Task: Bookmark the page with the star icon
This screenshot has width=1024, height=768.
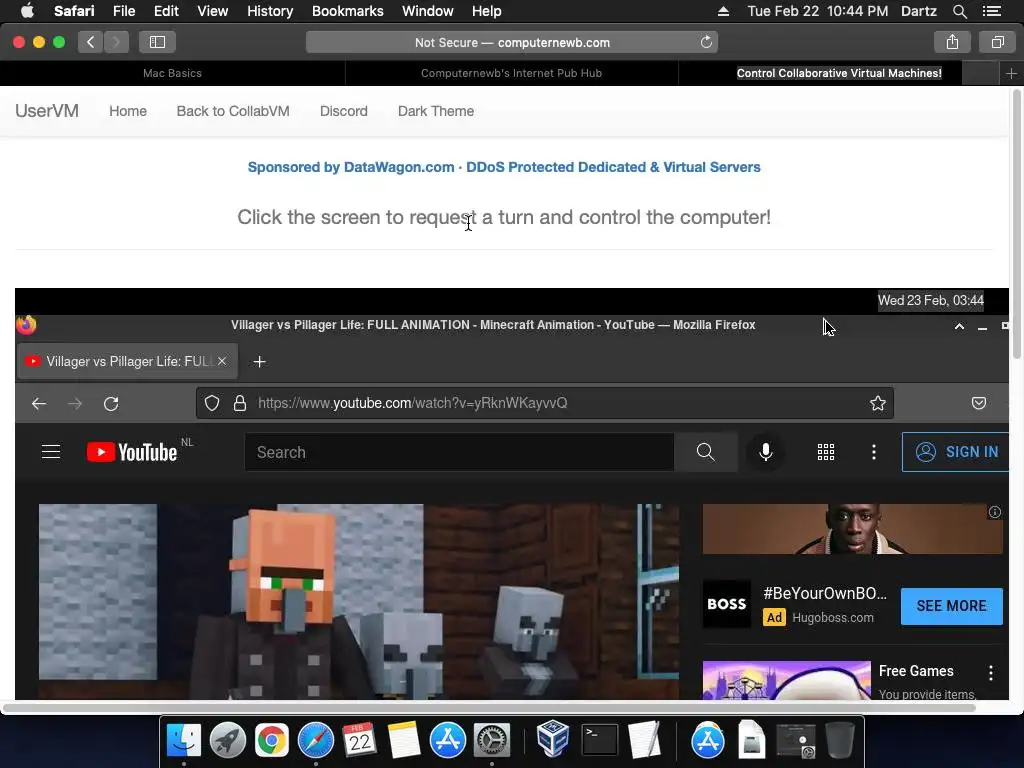Action: [878, 403]
